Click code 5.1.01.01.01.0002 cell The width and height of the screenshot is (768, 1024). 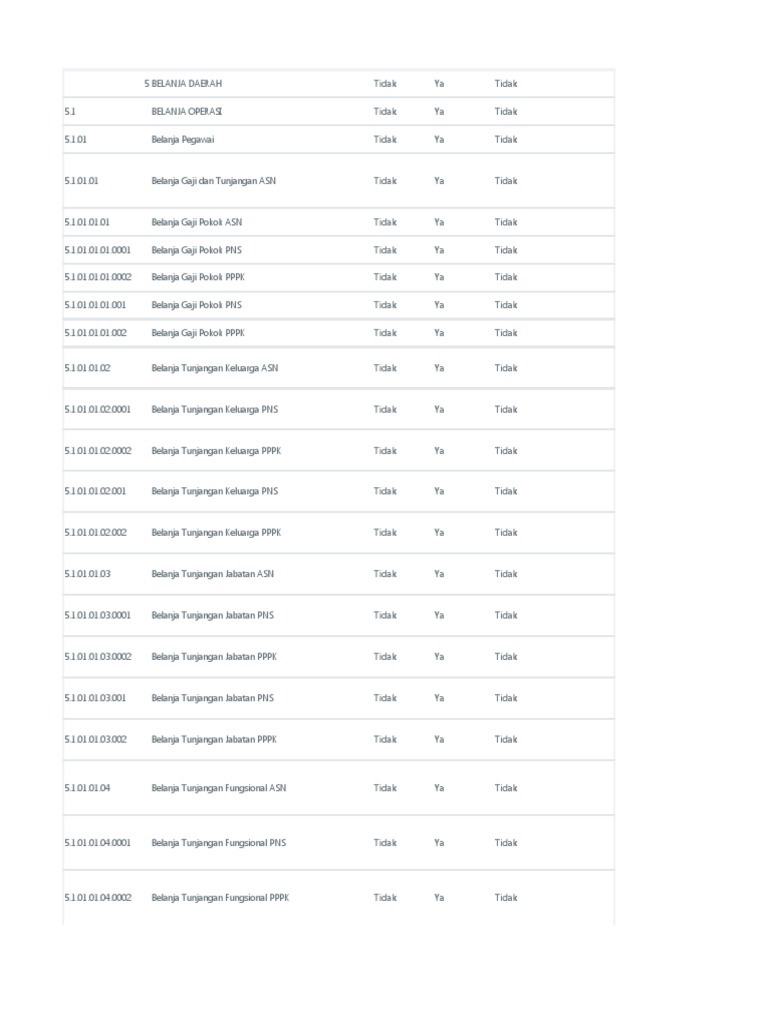coord(98,277)
